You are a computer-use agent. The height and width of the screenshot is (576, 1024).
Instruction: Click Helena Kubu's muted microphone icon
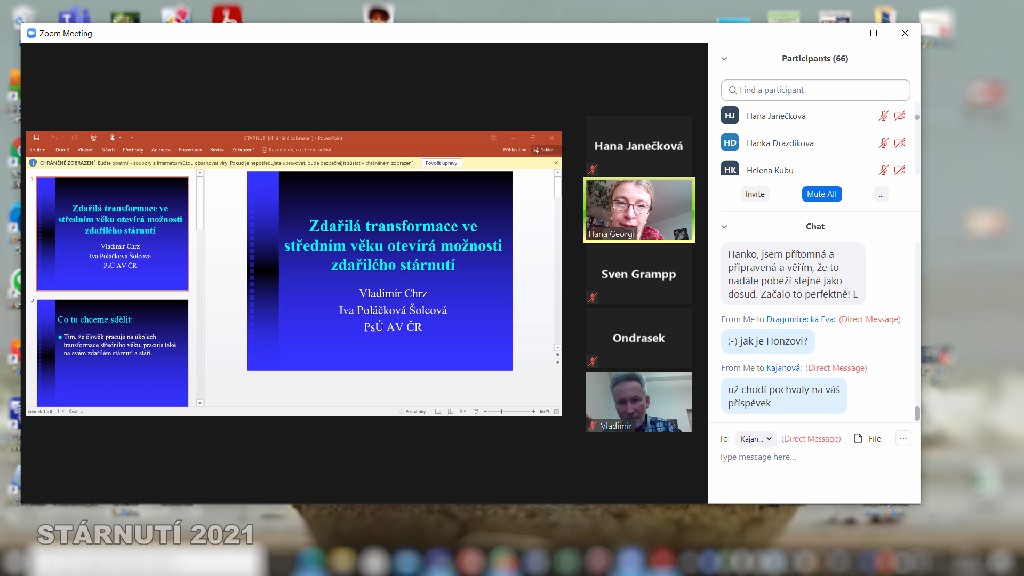[x=883, y=170]
